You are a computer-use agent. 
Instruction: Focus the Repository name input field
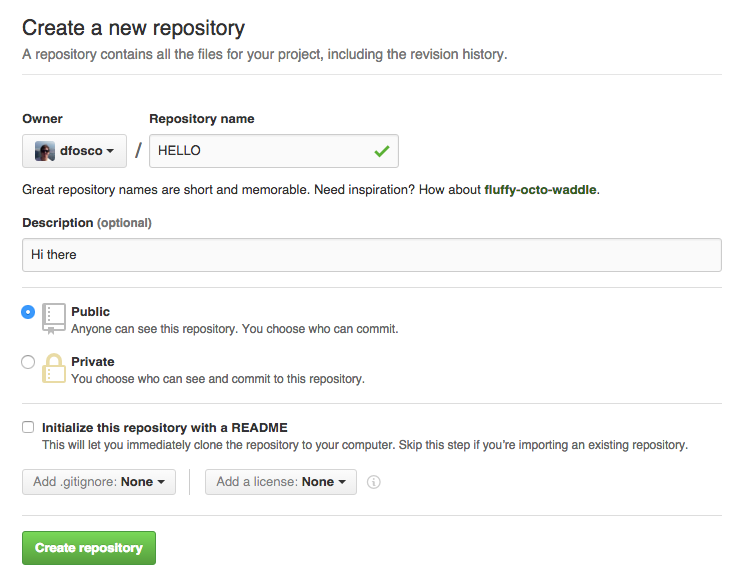pos(260,151)
